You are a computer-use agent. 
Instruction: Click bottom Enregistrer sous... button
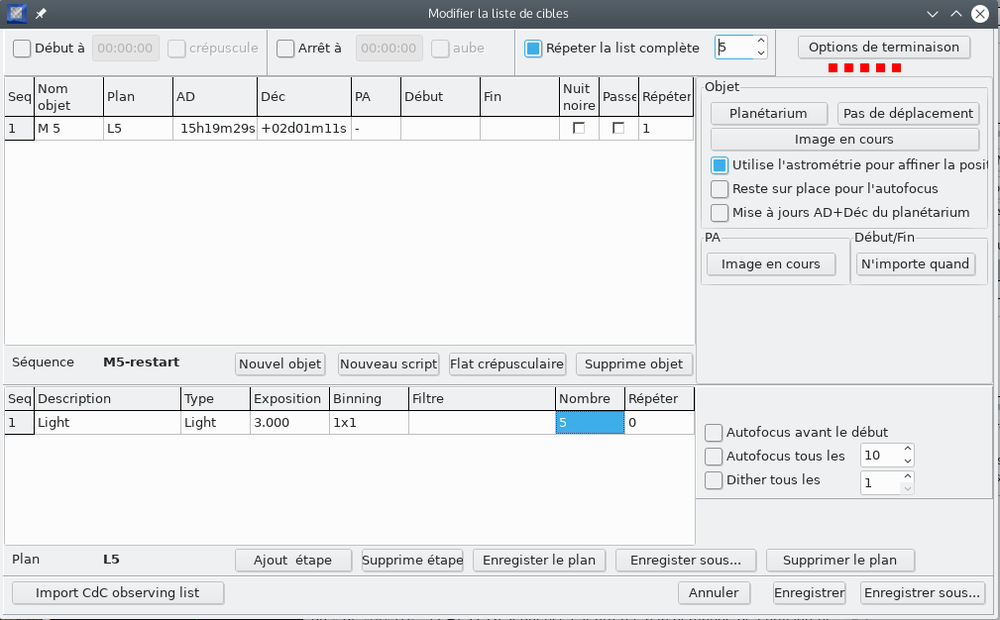[x=922, y=593]
